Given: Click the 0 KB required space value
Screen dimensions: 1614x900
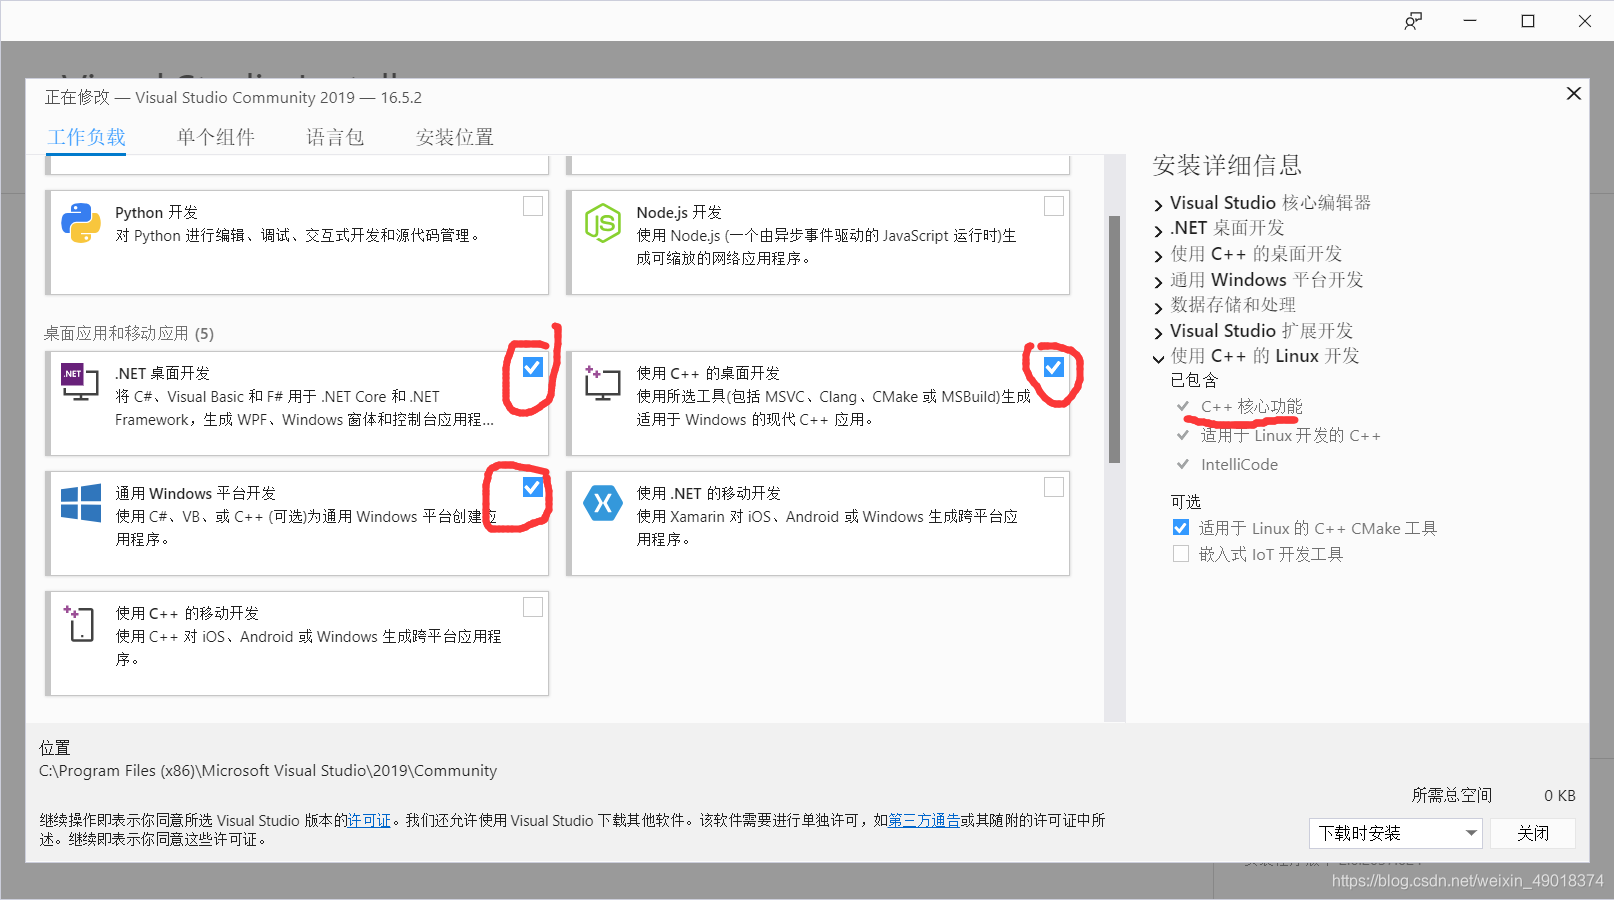Looking at the screenshot, I should tap(1559, 795).
